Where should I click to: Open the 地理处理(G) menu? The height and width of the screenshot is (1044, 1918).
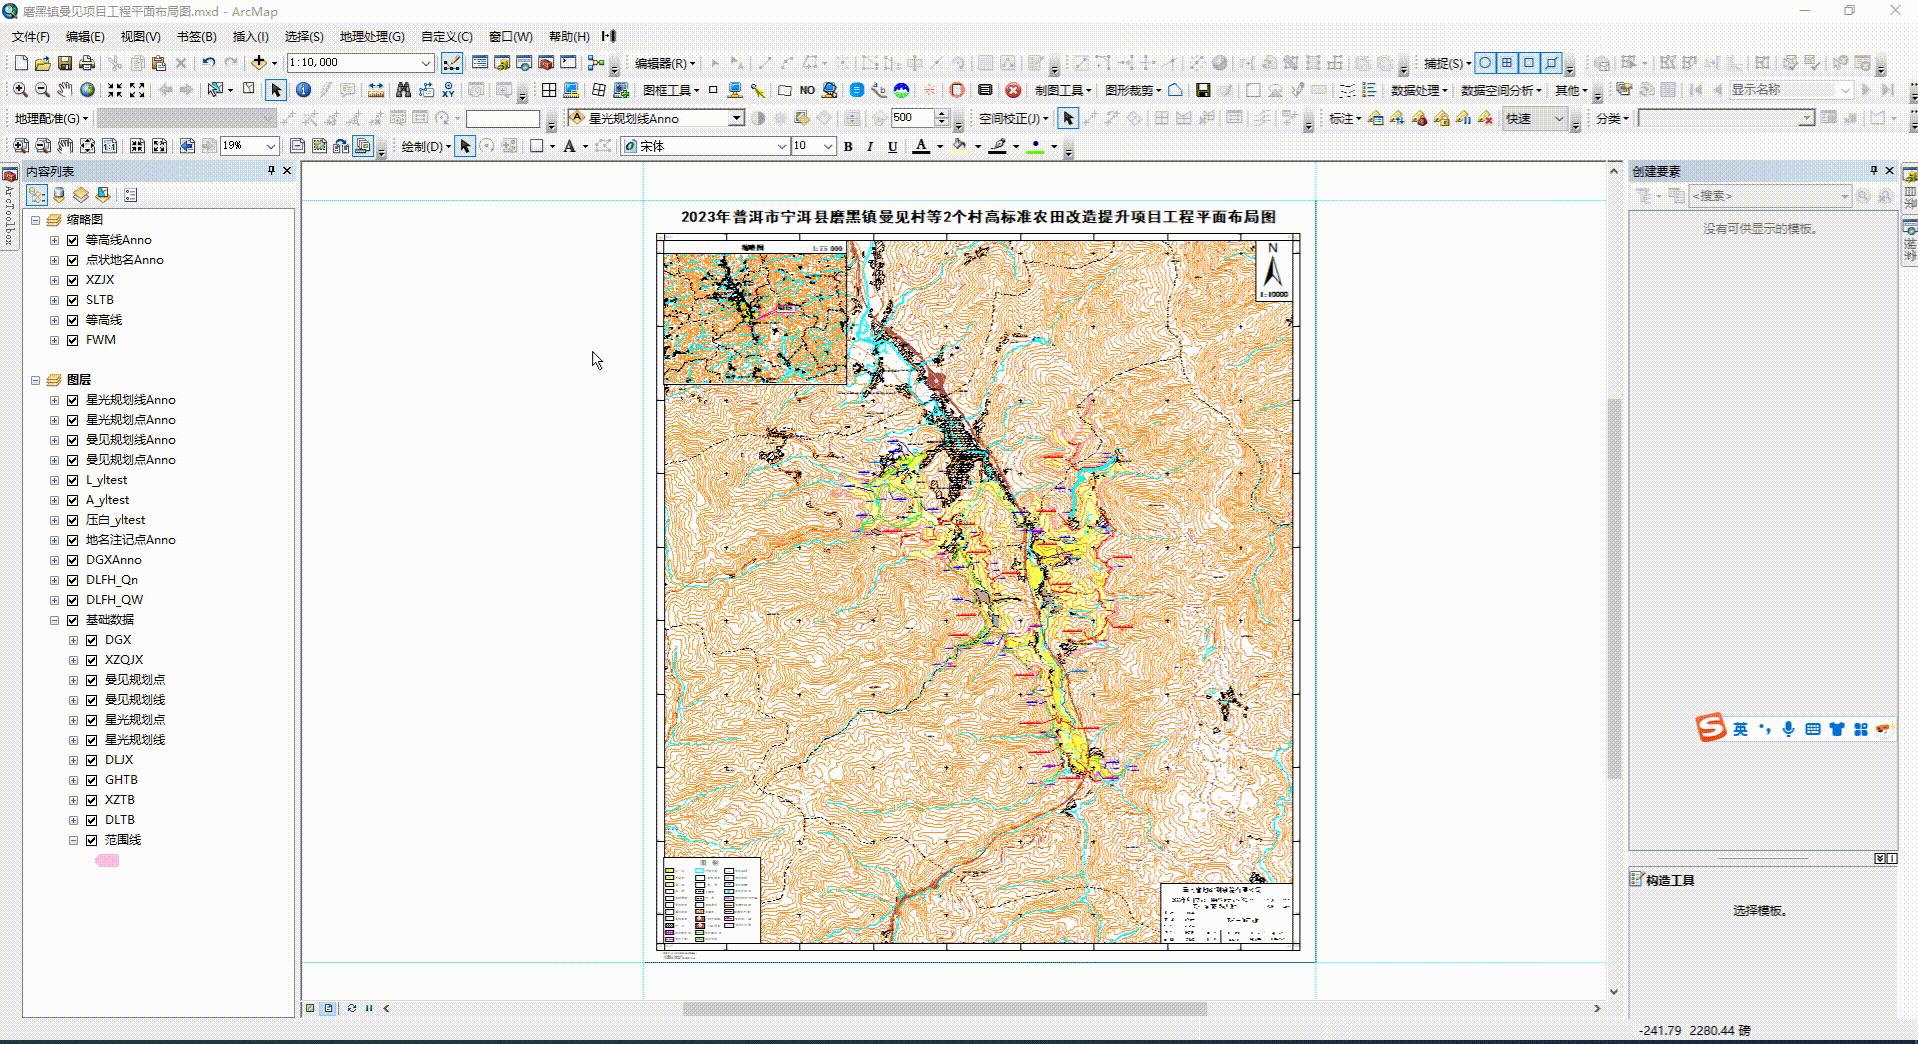[370, 36]
